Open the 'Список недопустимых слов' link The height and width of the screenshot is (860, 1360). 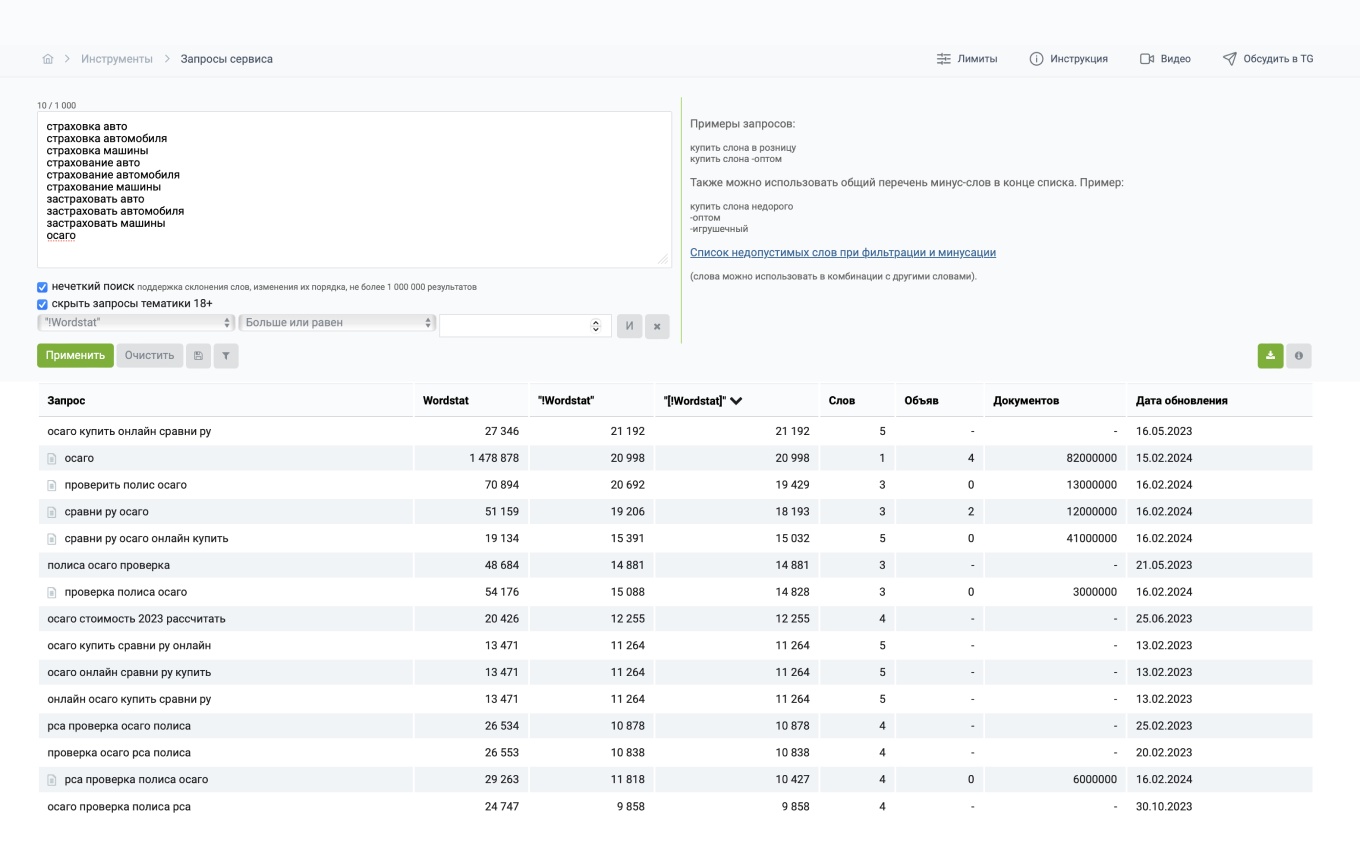(842, 253)
